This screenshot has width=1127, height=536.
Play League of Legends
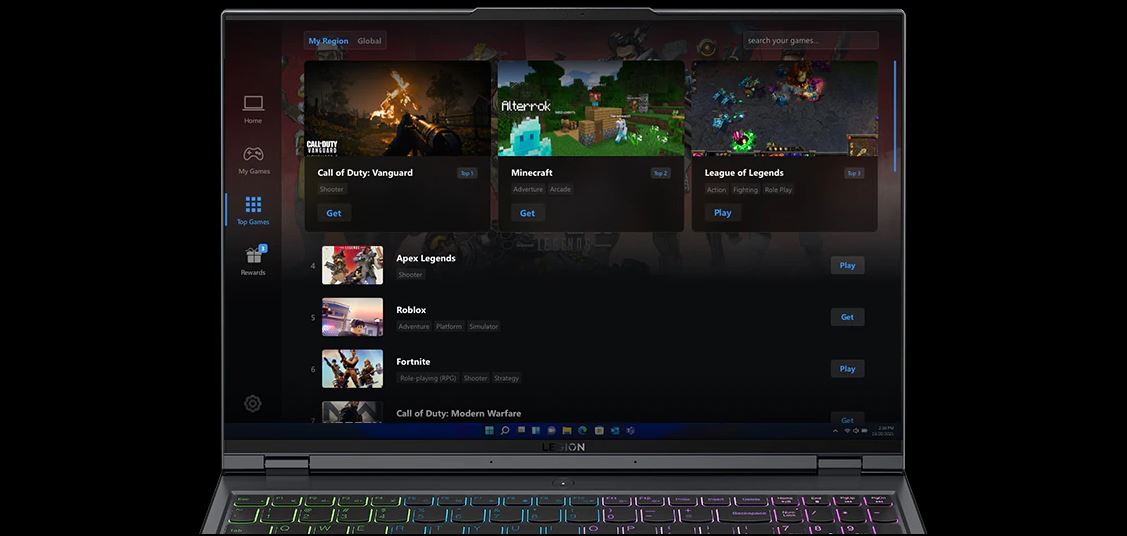[x=722, y=213]
